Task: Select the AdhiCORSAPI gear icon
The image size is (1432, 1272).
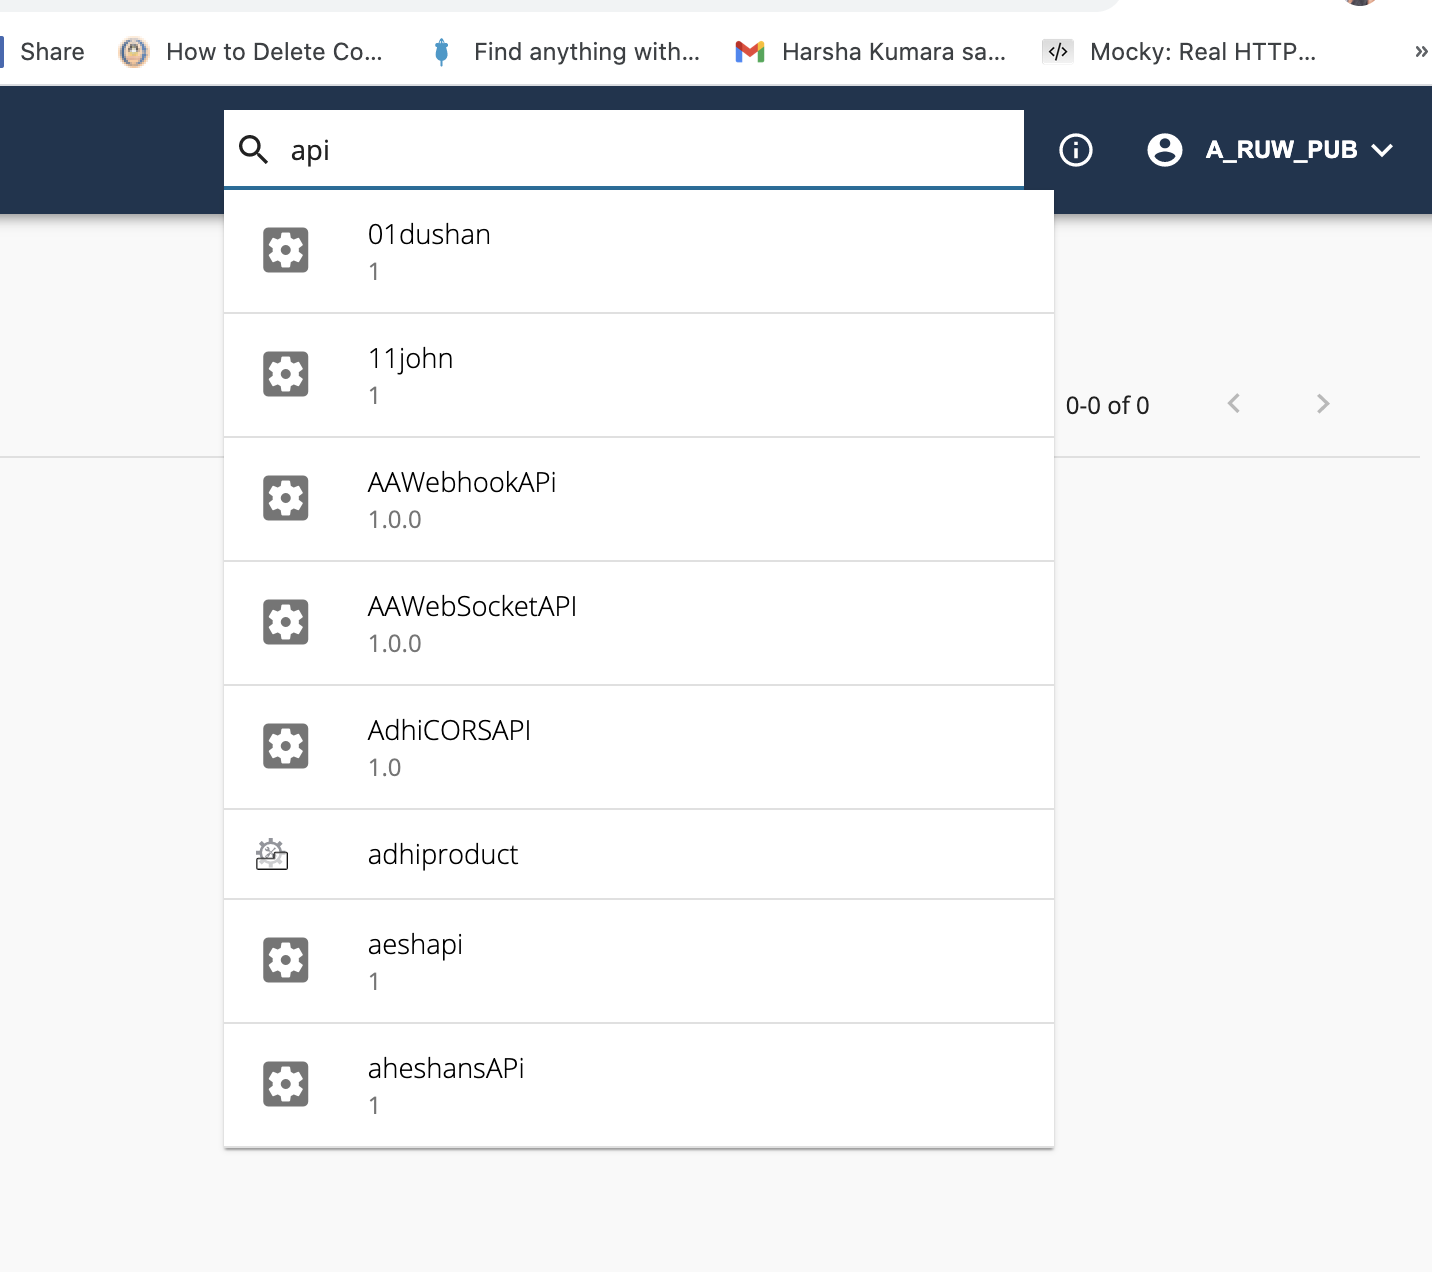Action: [x=286, y=745]
